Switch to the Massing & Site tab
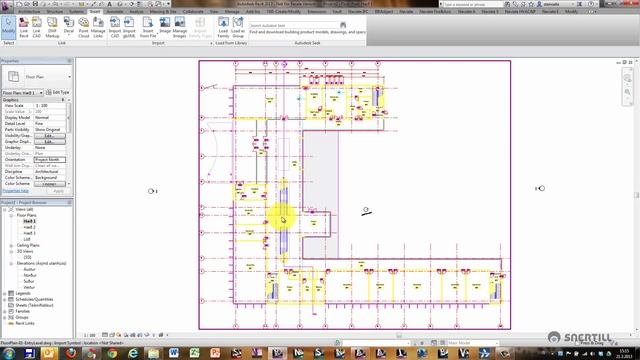Image resolution: width=640 pixels, height=360 pixels. (163, 12)
